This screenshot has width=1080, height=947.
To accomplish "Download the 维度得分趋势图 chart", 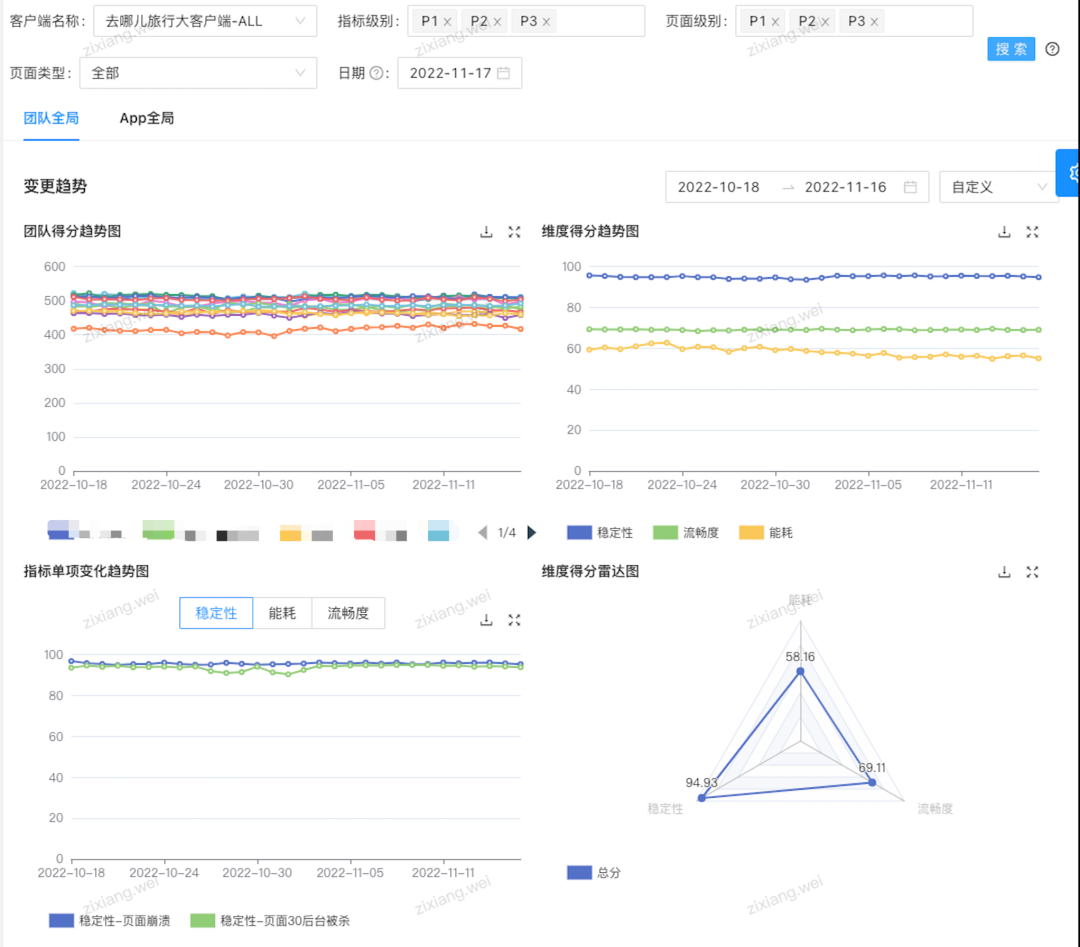I will [1004, 232].
